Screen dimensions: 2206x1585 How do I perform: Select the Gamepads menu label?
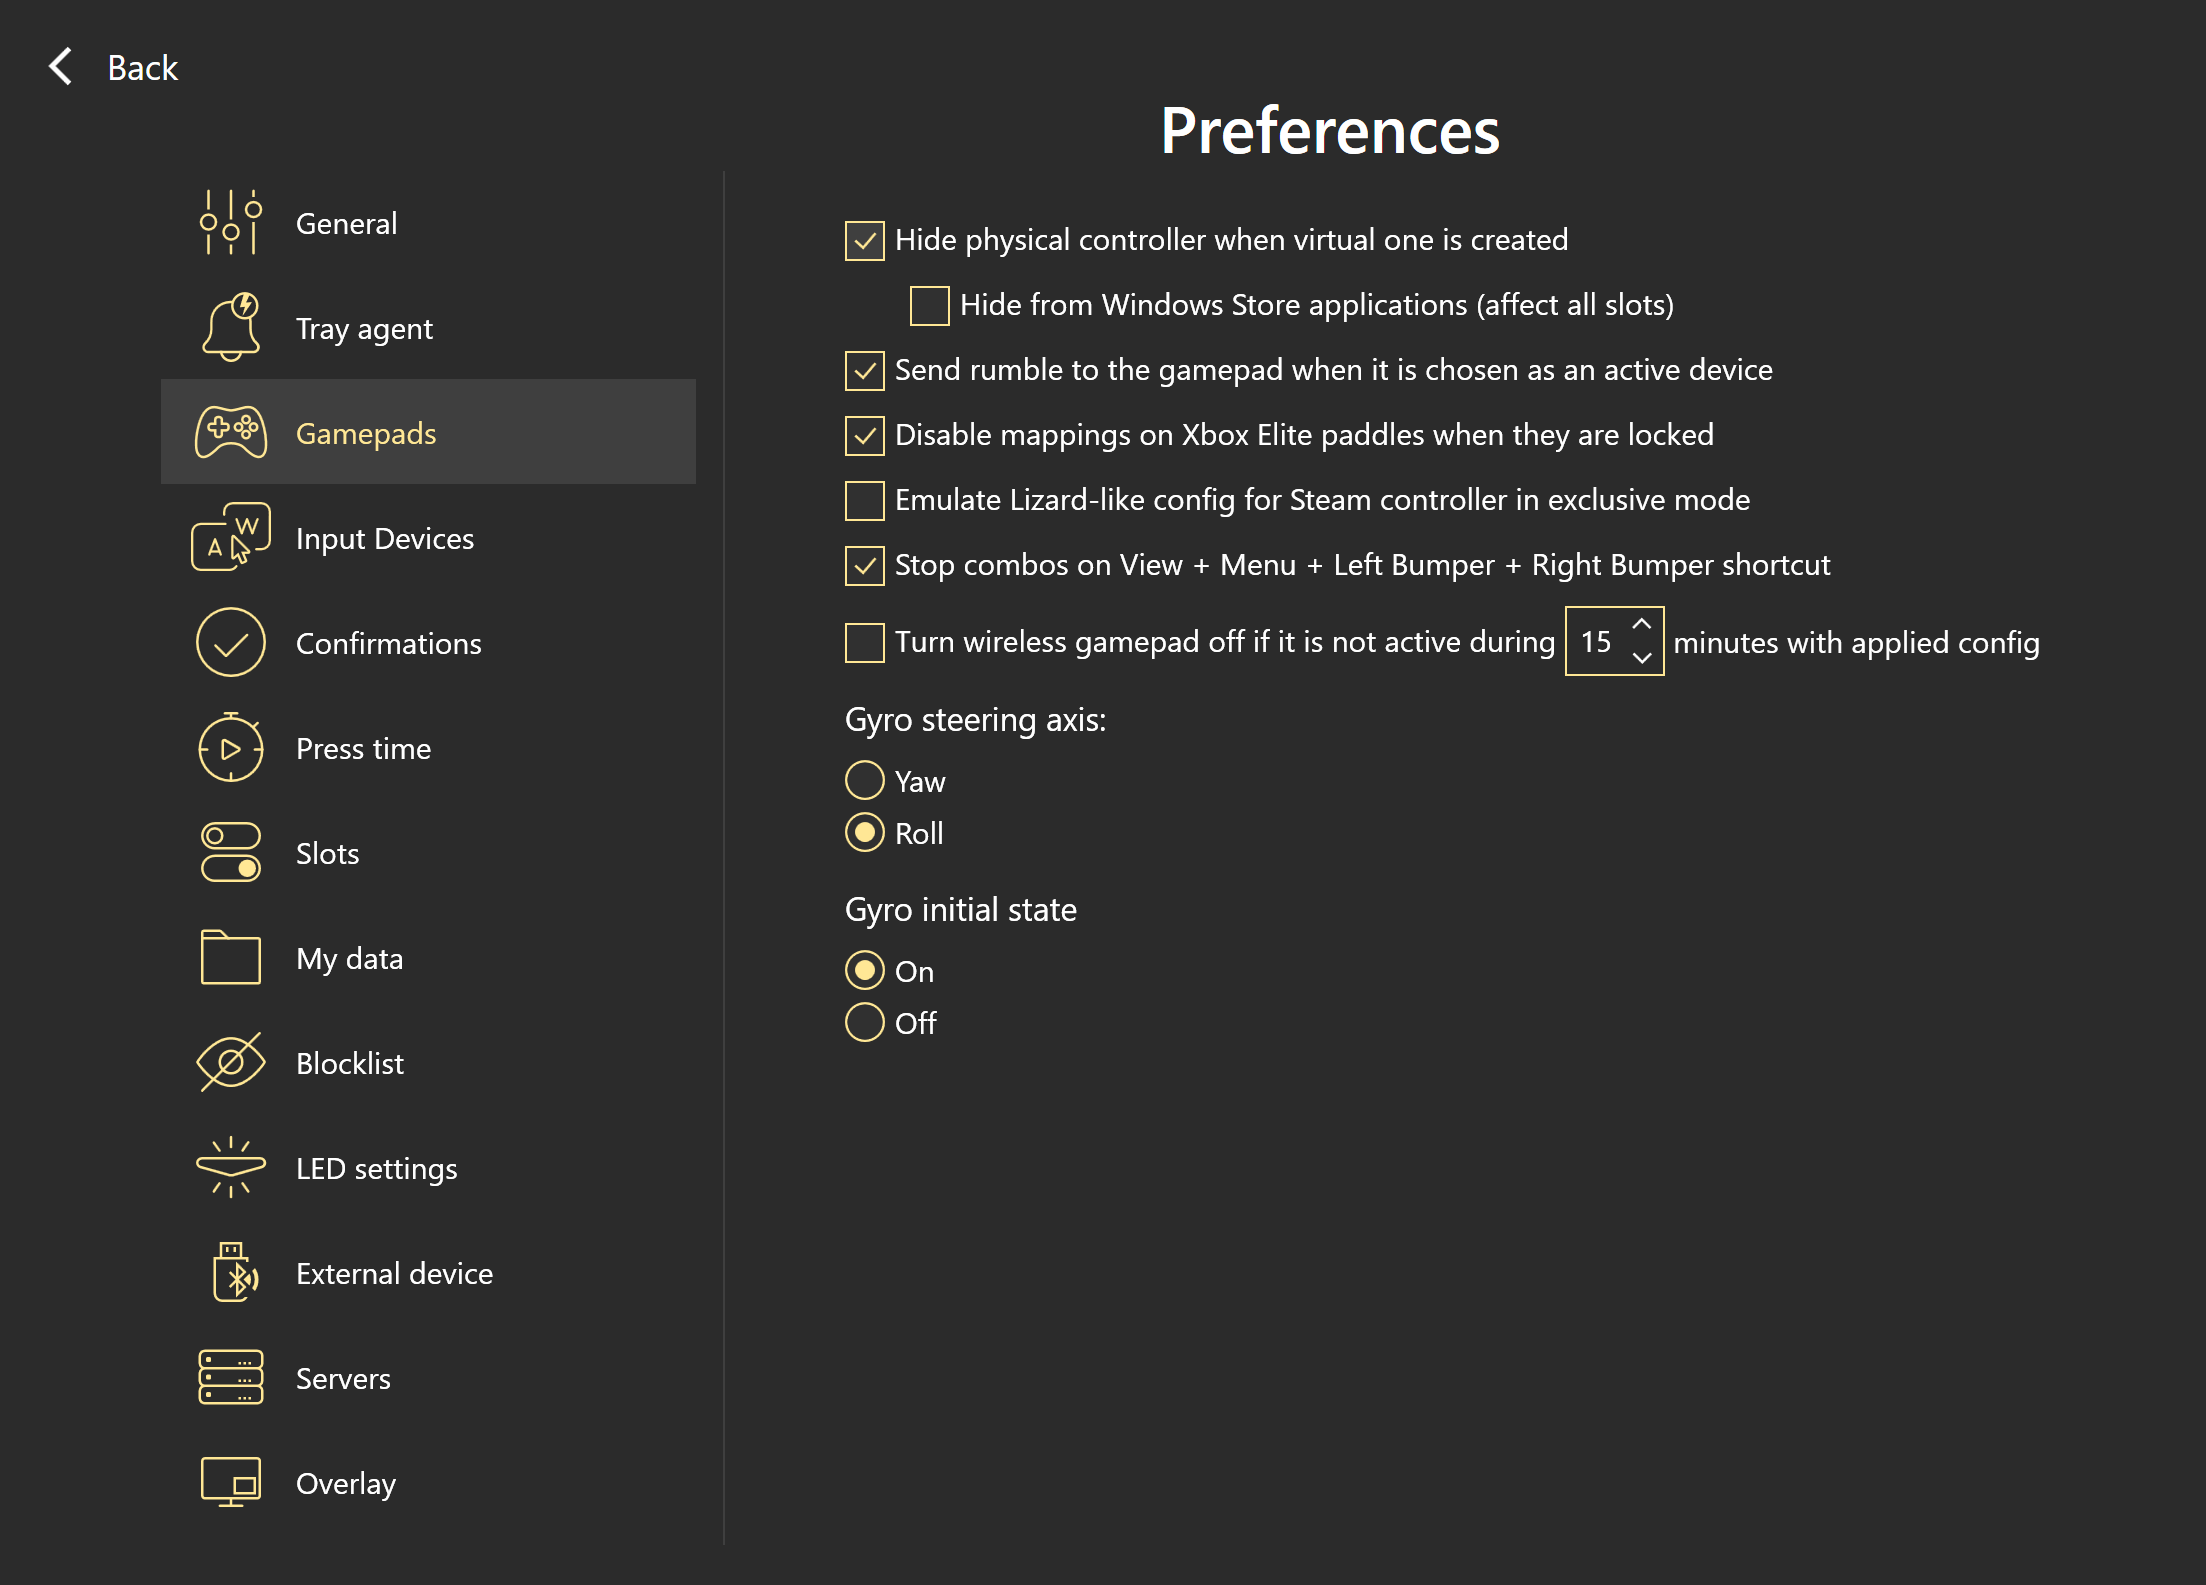(x=366, y=434)
